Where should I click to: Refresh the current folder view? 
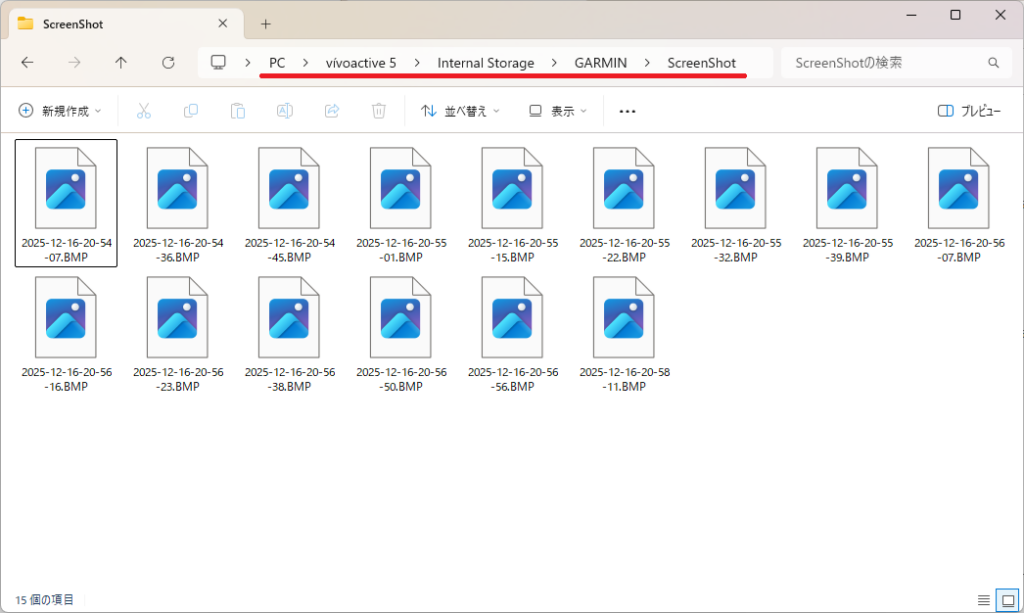tap(168, 63)
